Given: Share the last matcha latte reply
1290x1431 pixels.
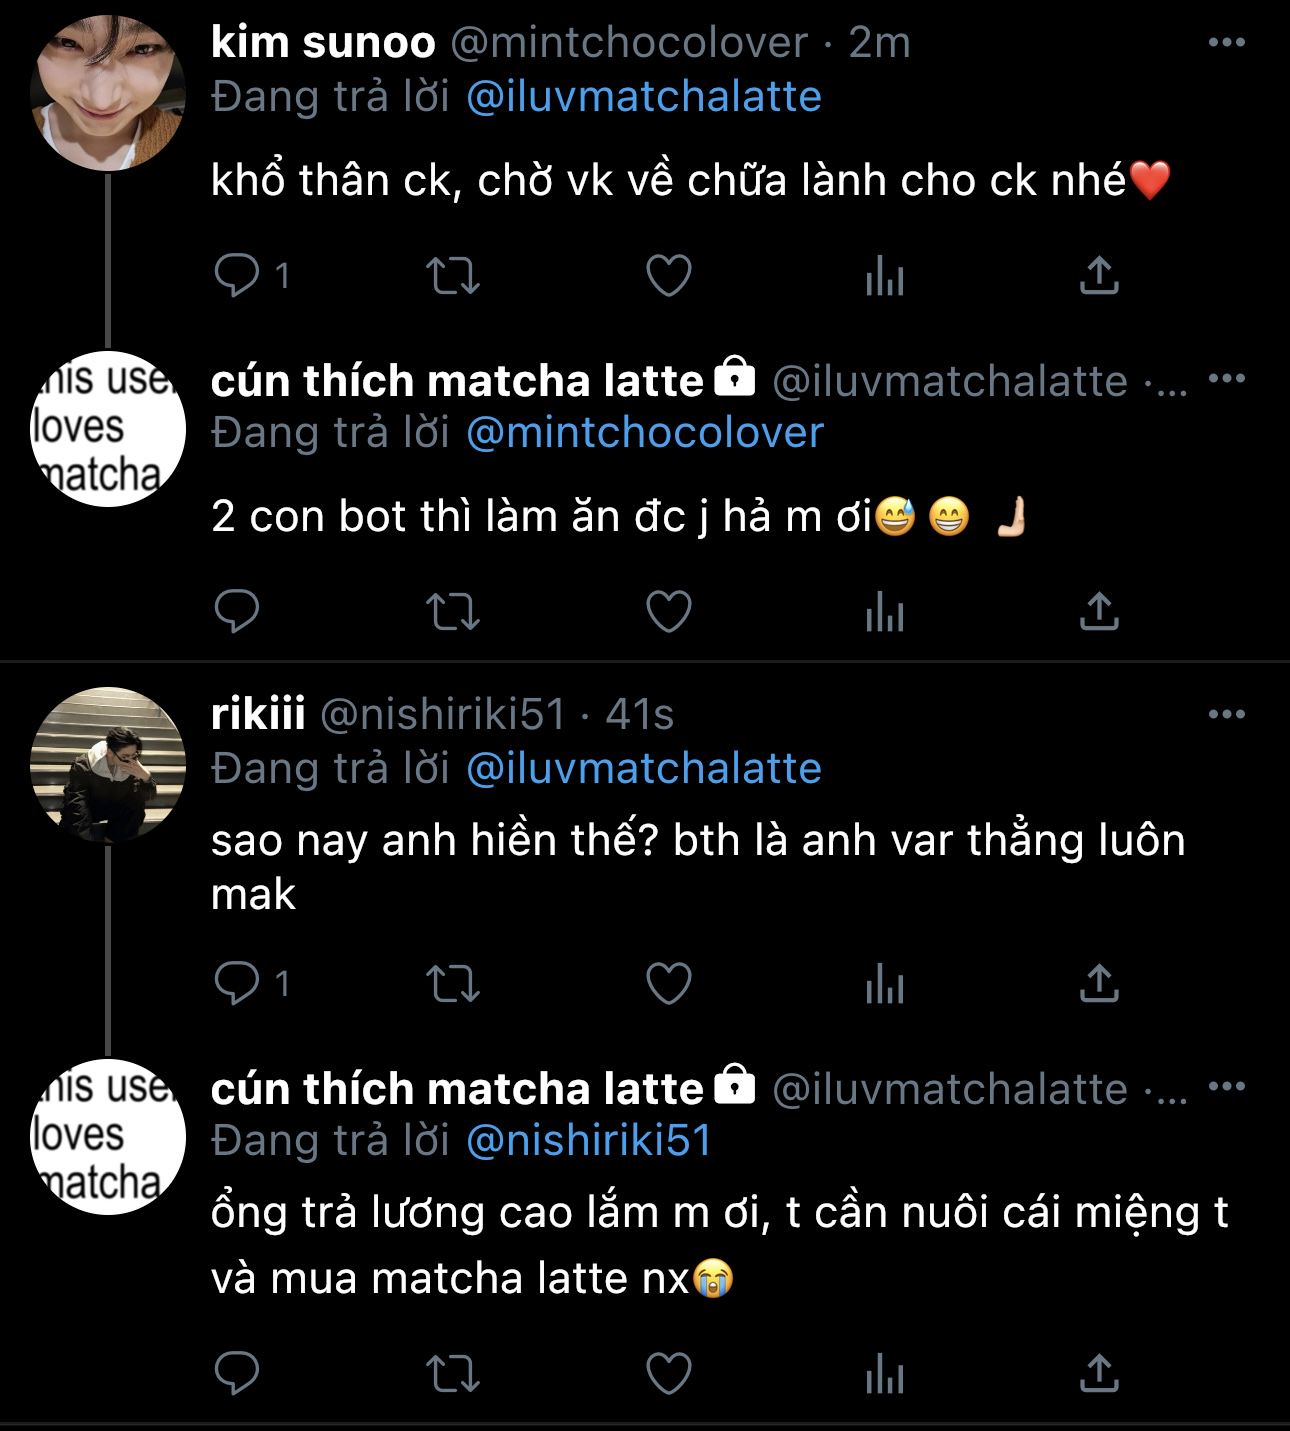Looking at the screenshot, I should pos(1099,1374).
